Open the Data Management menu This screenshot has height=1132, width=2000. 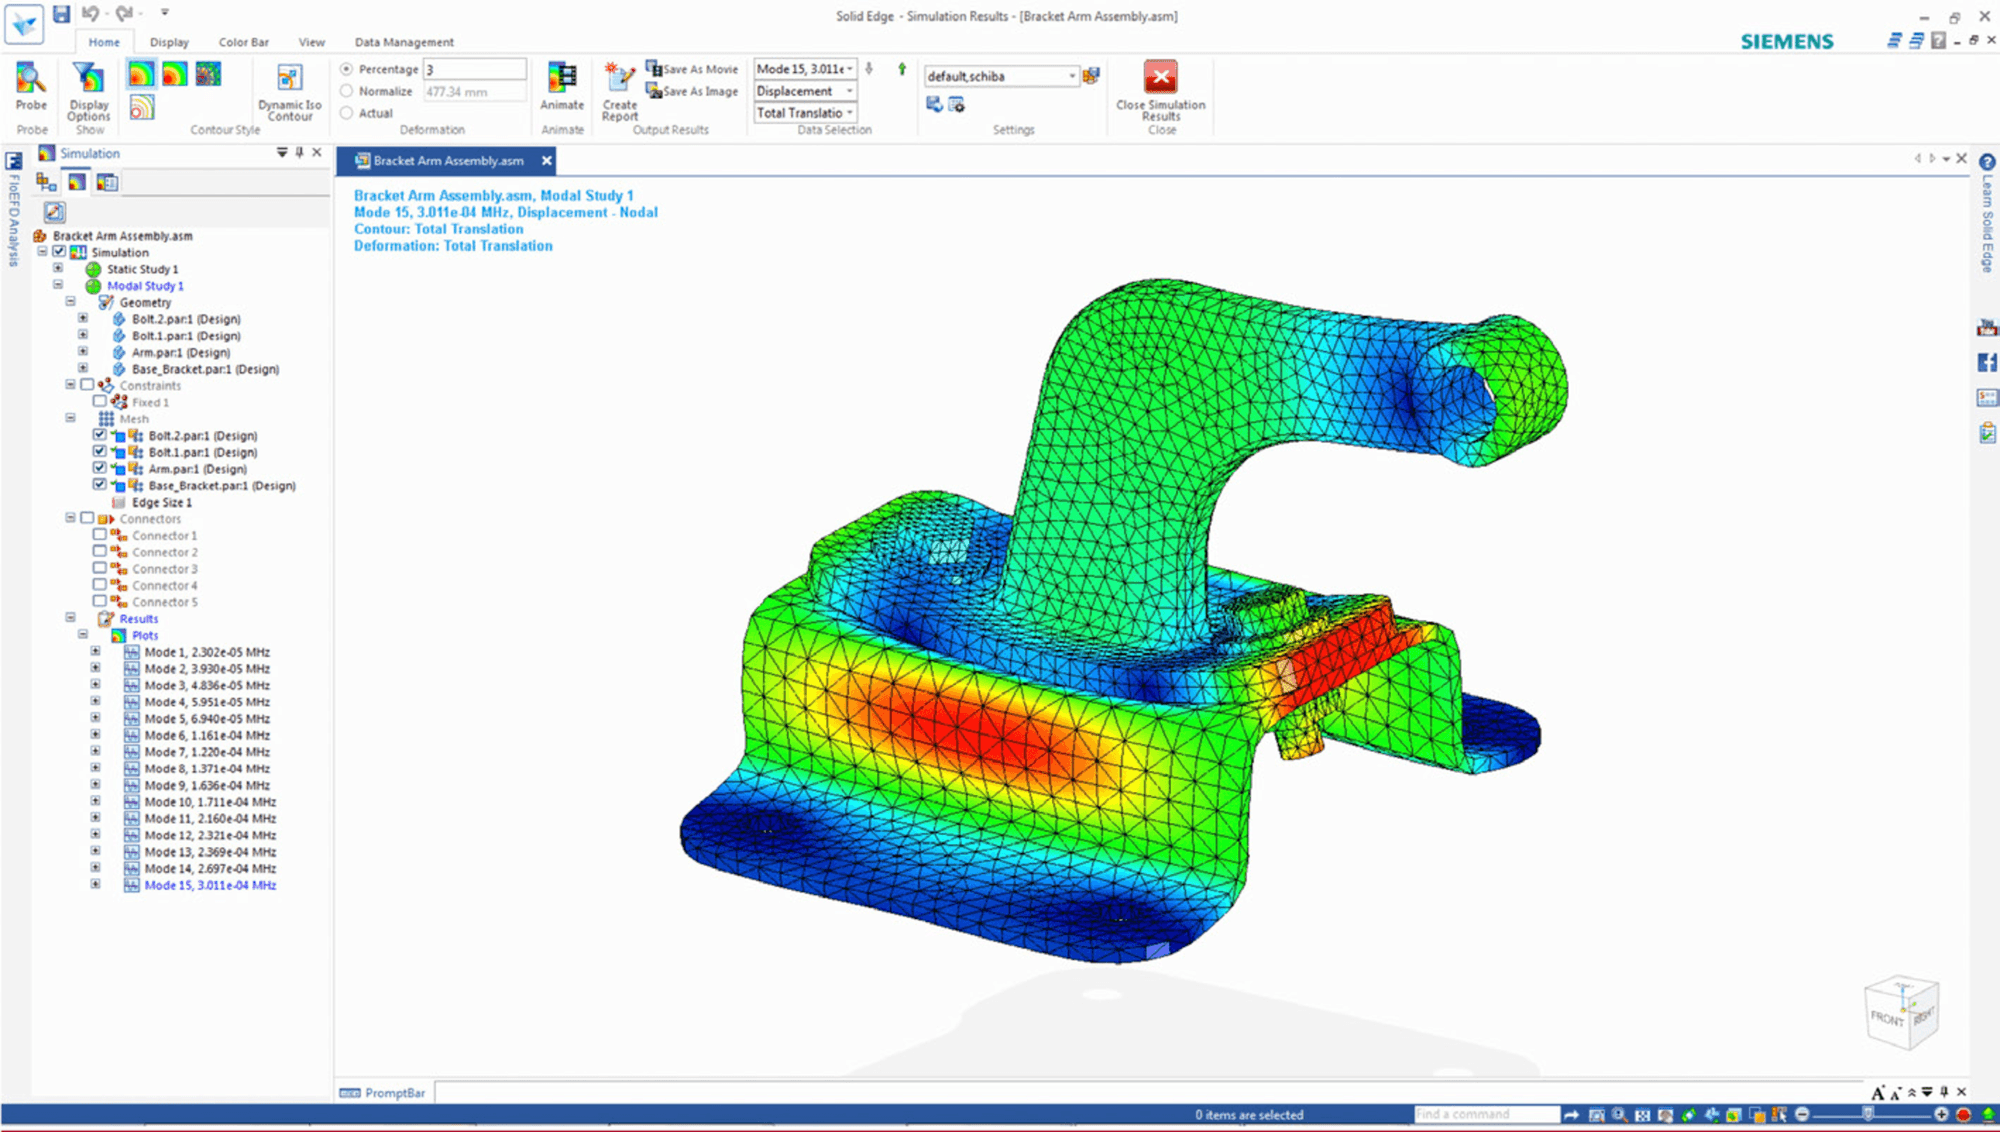[x=403, y=42]
